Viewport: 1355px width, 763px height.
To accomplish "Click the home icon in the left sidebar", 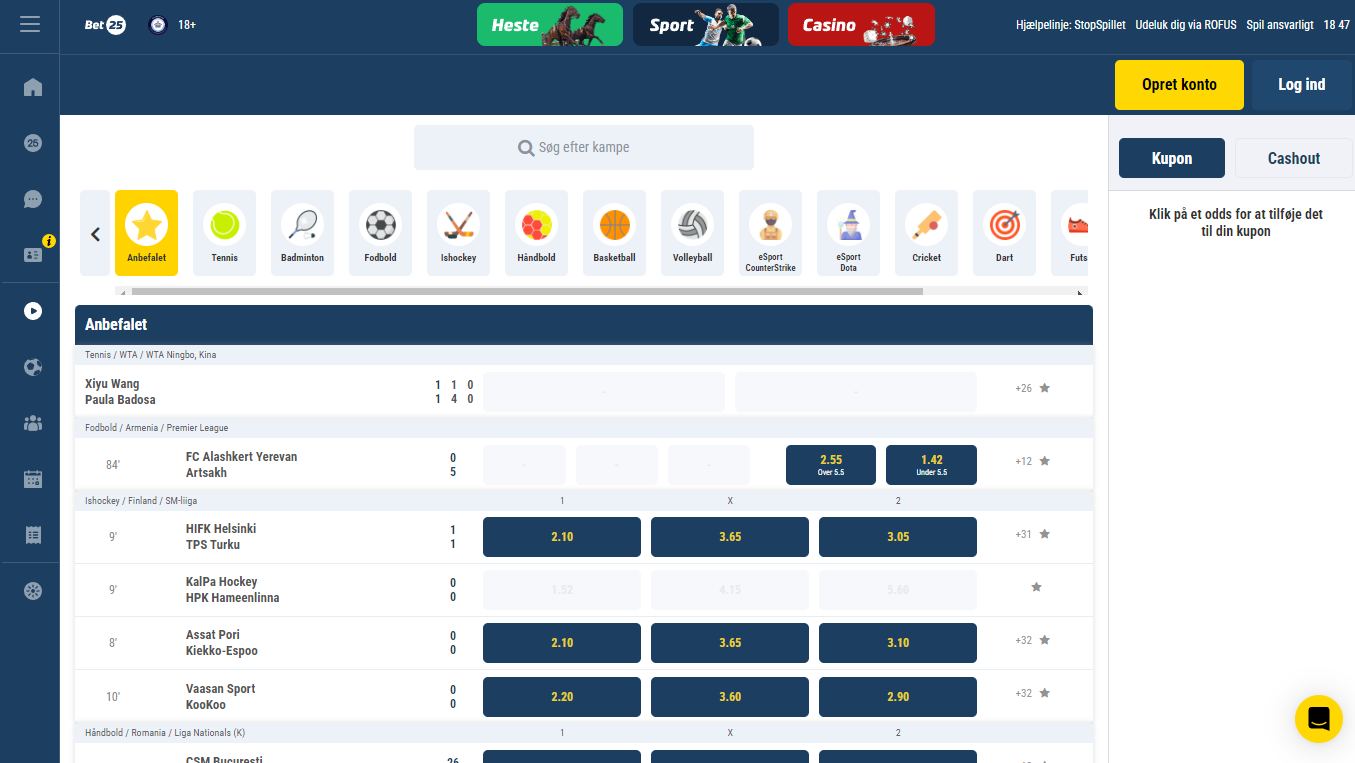I will (33, 87).
